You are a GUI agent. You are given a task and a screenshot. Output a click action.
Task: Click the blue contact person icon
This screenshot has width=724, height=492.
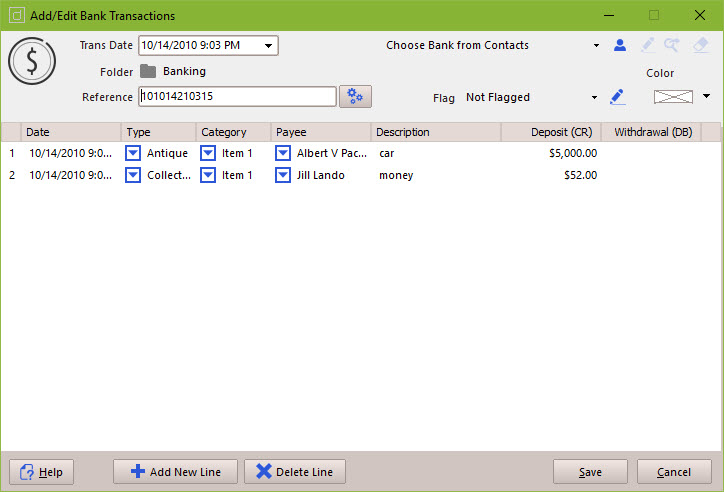620,45
